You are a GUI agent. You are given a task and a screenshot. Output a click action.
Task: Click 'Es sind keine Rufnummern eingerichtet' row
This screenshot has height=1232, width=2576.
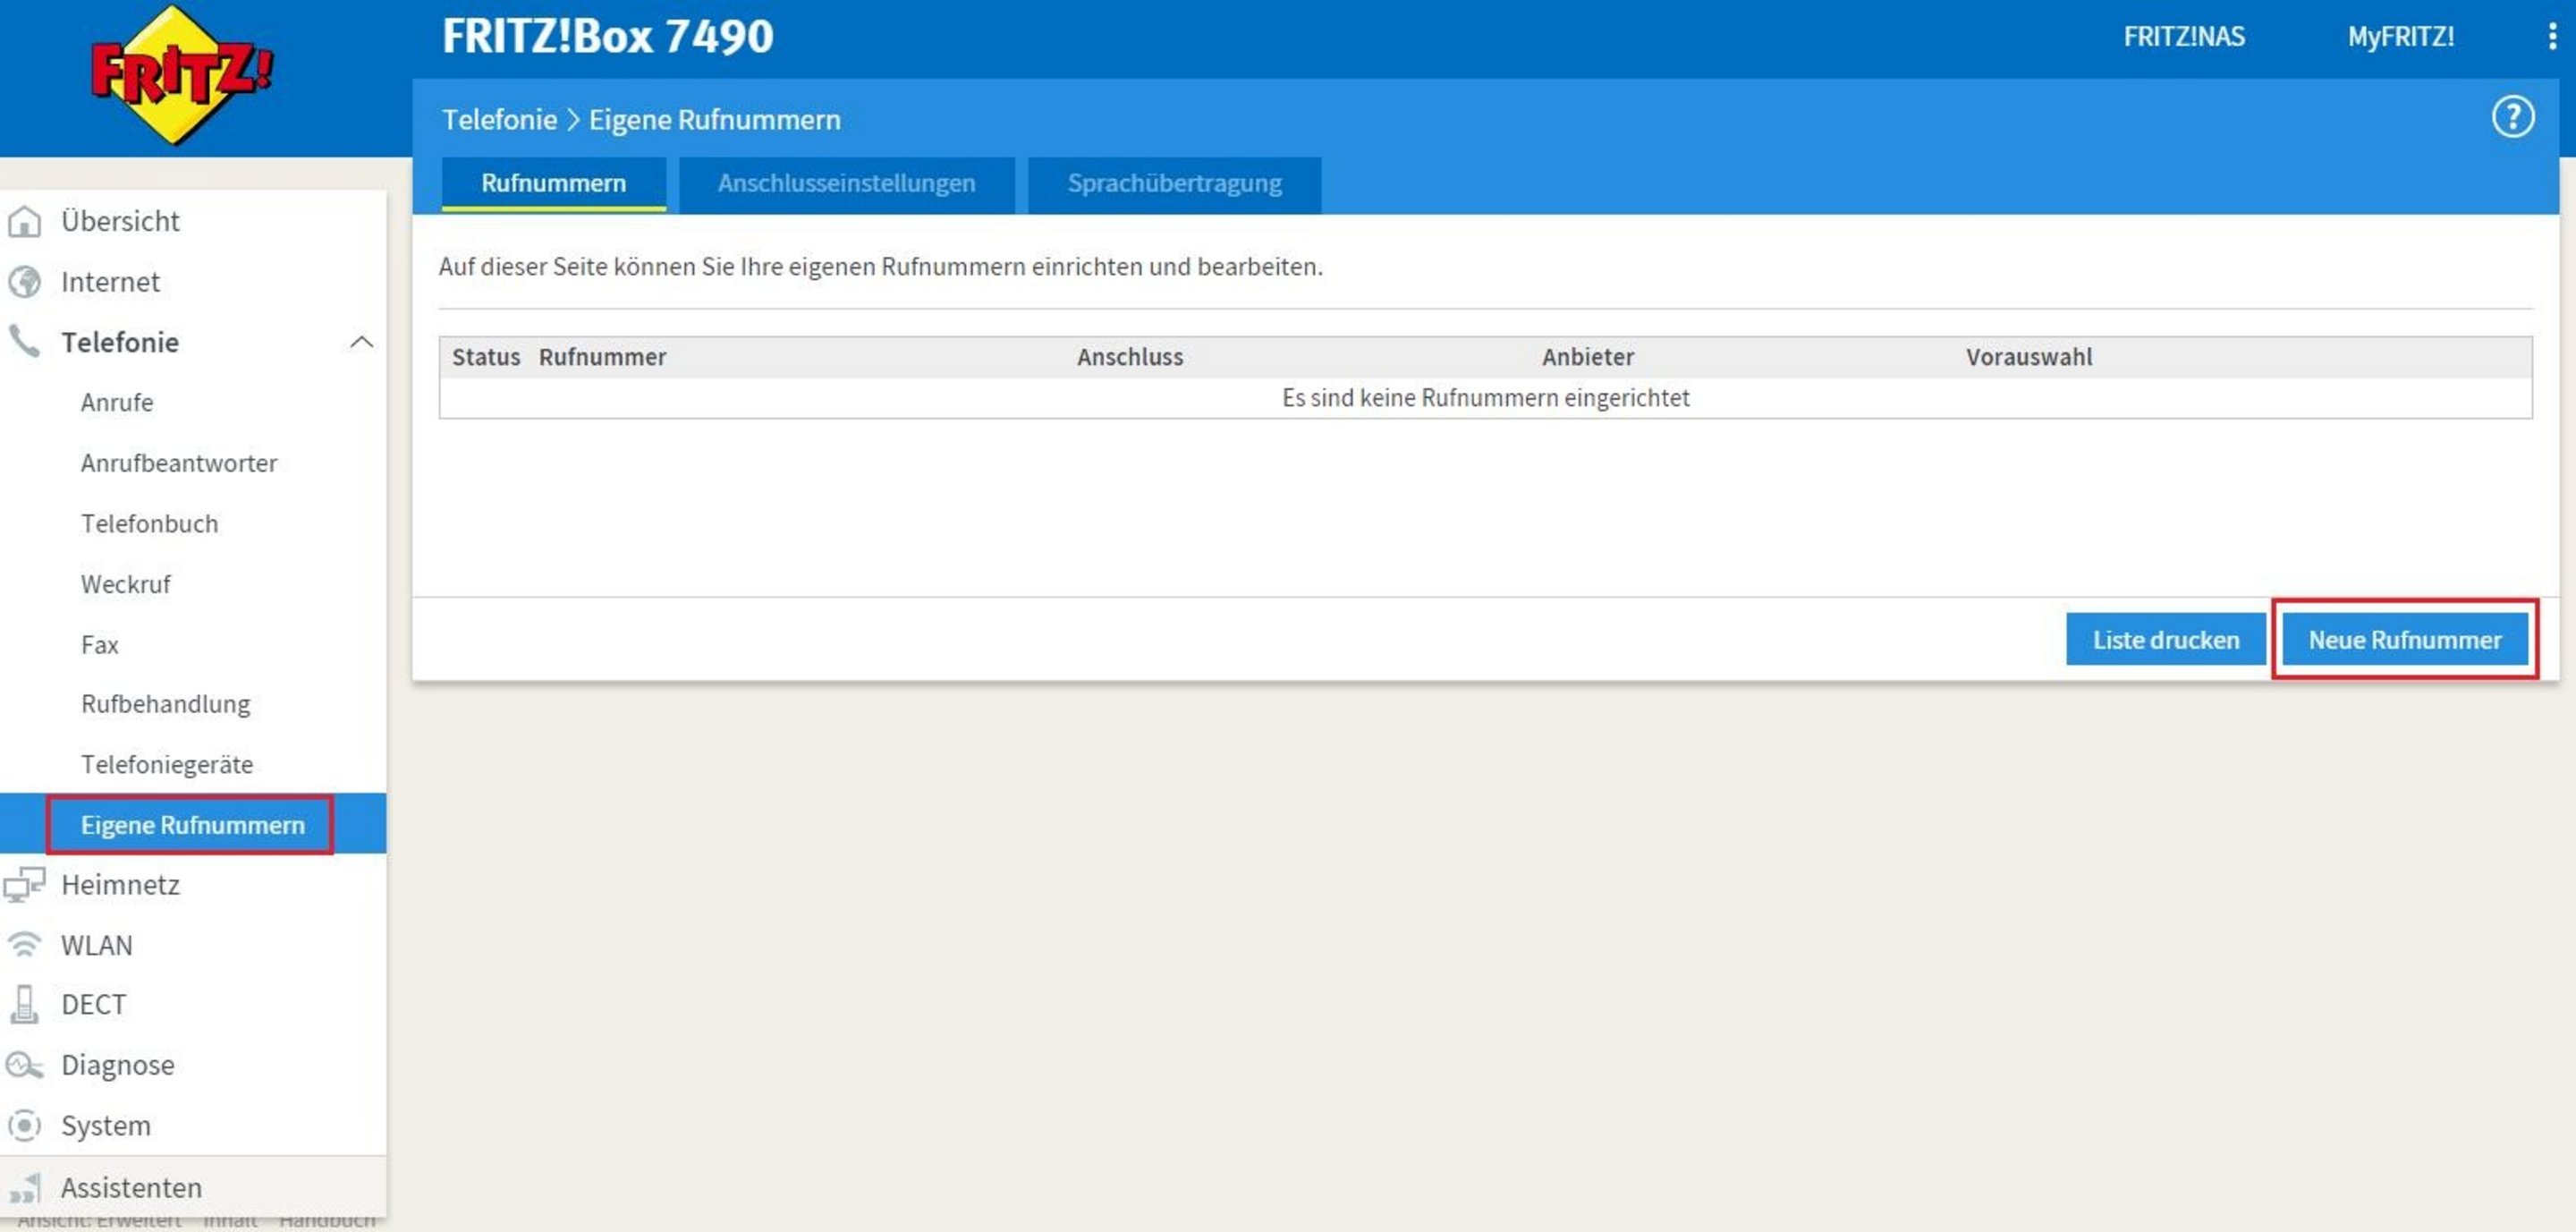pyautogui.click(x=1486, y=398)
